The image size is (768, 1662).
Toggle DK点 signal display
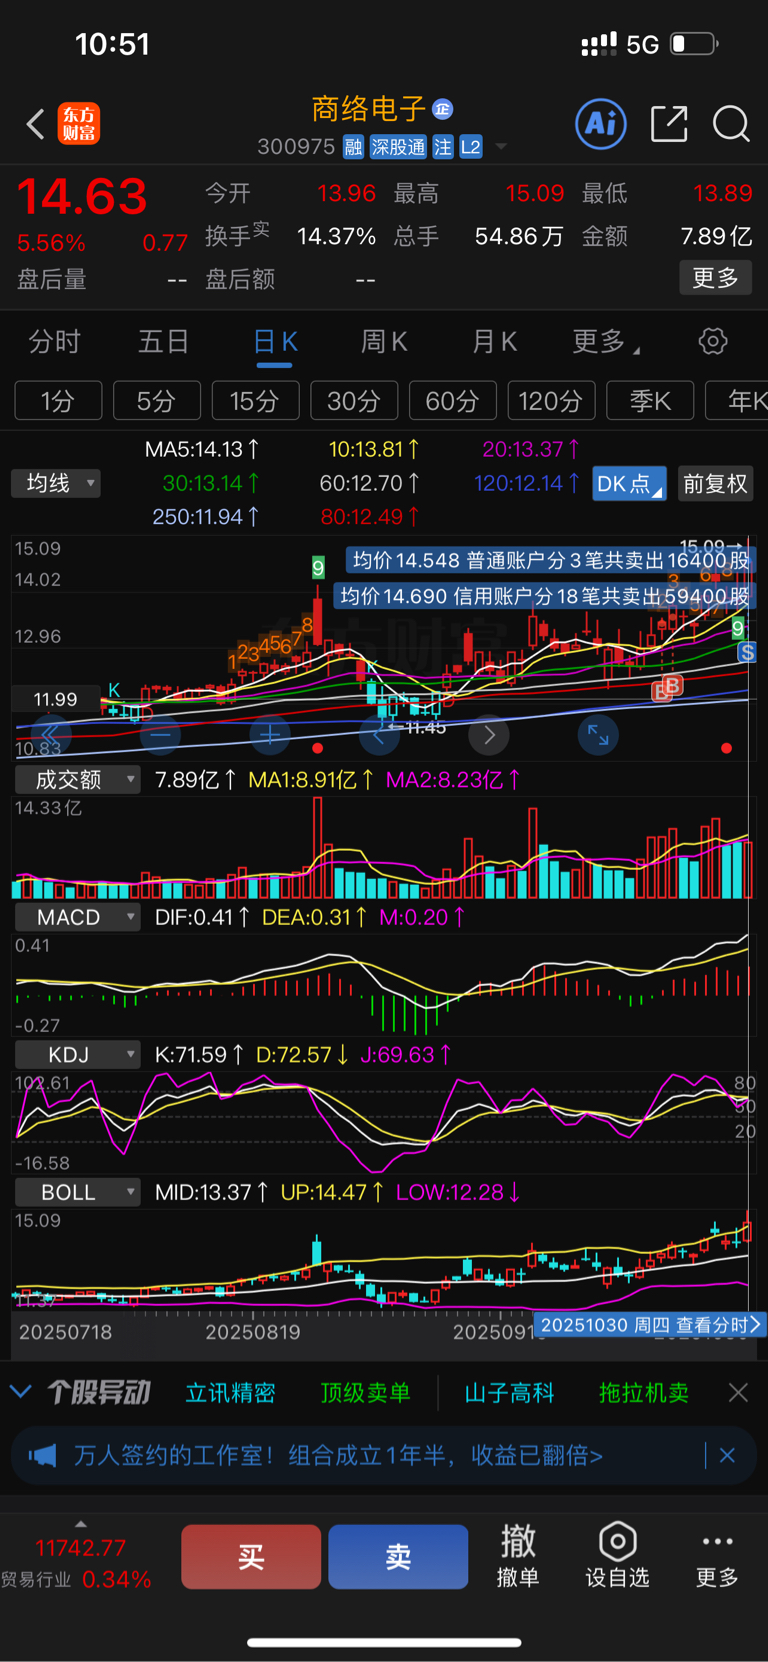630,484
